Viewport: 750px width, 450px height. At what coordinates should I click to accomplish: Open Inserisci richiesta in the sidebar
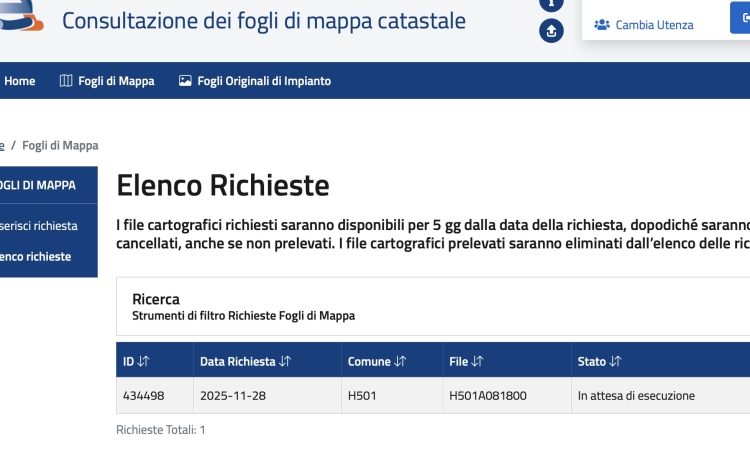pos(40,226)
